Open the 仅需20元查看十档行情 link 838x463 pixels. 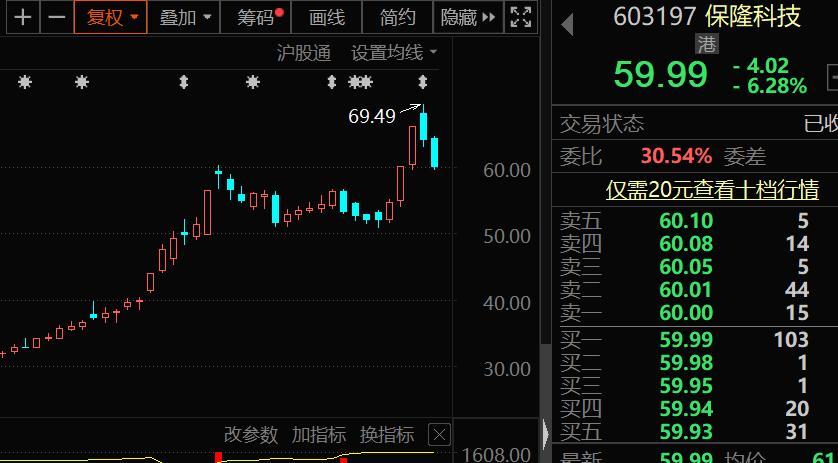point(712,190)
